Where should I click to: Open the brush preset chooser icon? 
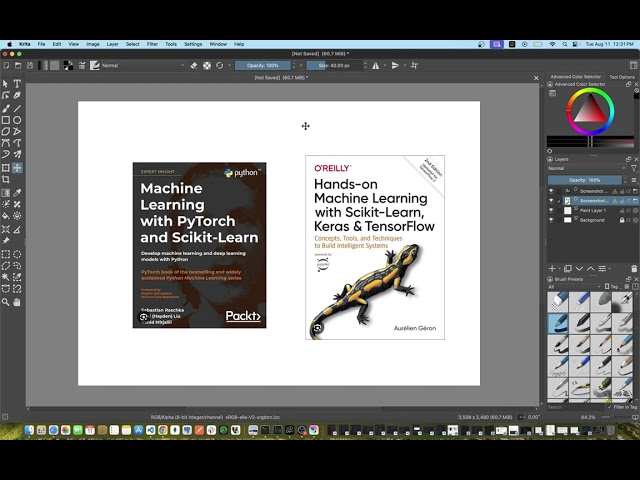[95, 65]
